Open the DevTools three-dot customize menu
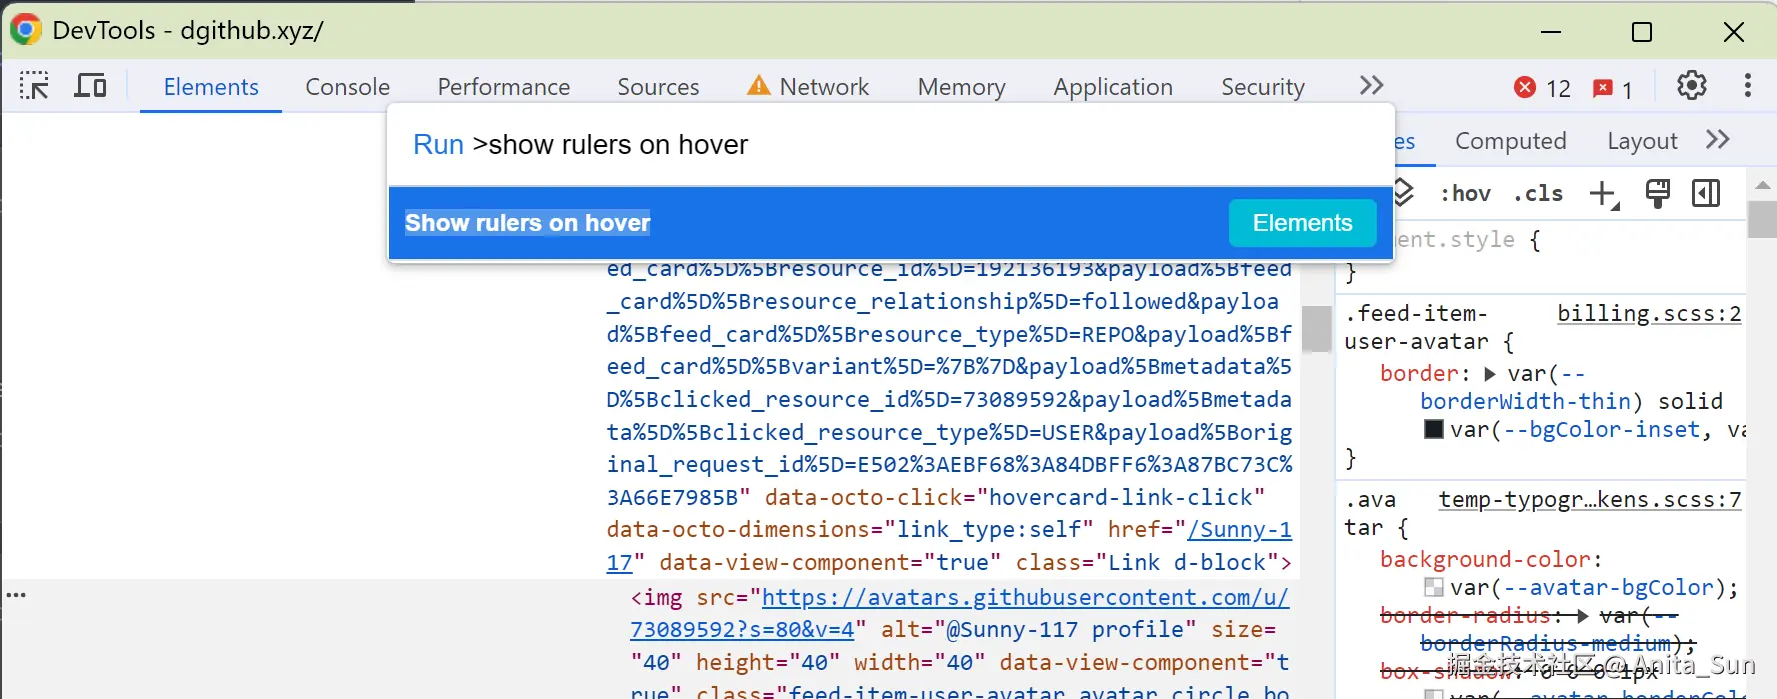Screen dimensions: 1777x699 pos(1748,86)
